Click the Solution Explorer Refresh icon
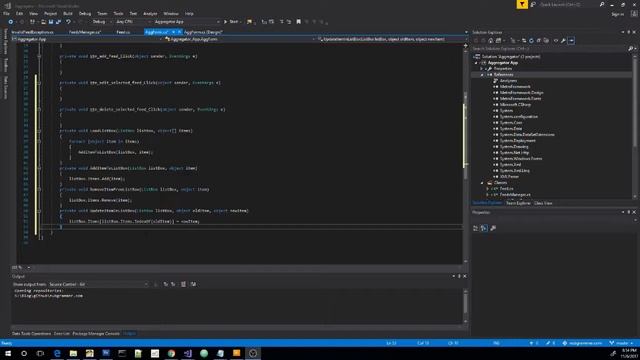The image size is (640, 360). point(531,40)
